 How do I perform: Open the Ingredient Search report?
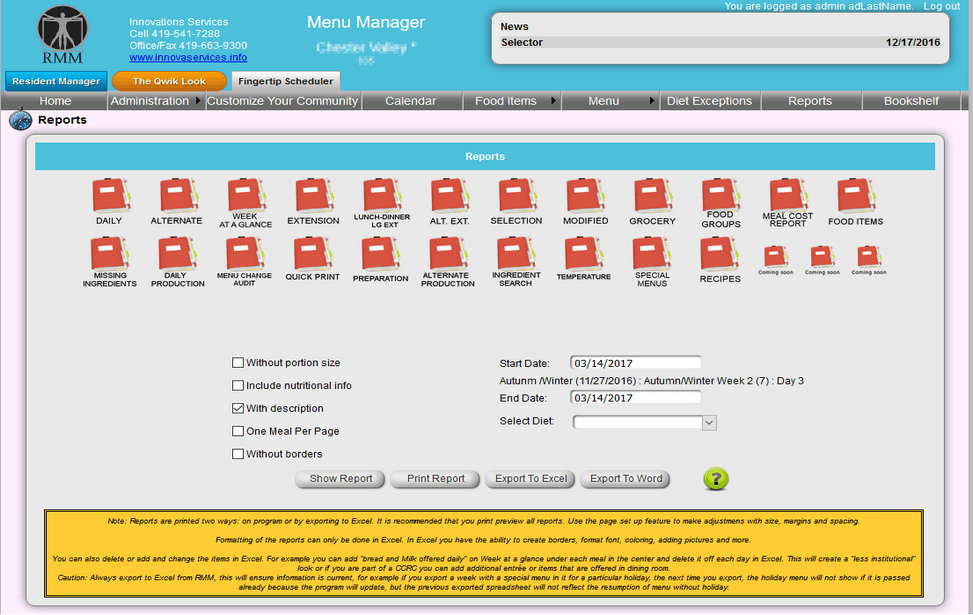[516, 255]
